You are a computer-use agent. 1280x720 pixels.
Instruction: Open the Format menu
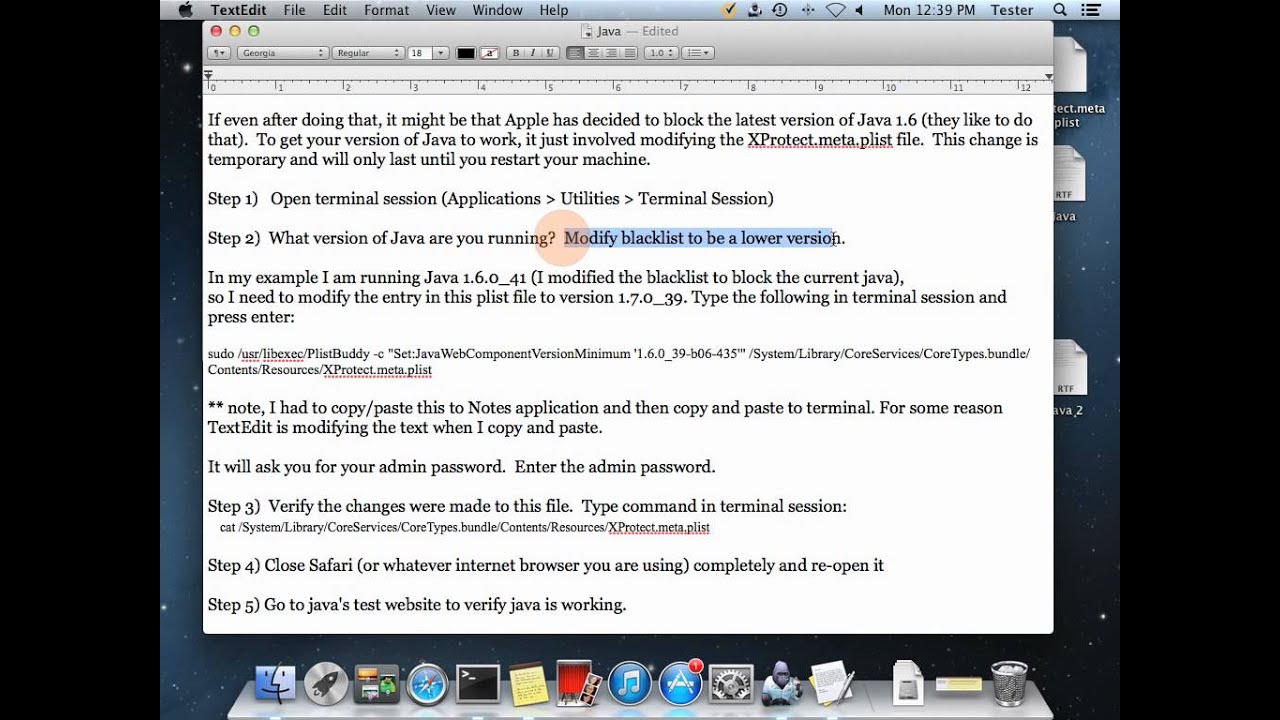tap(387, 10)
